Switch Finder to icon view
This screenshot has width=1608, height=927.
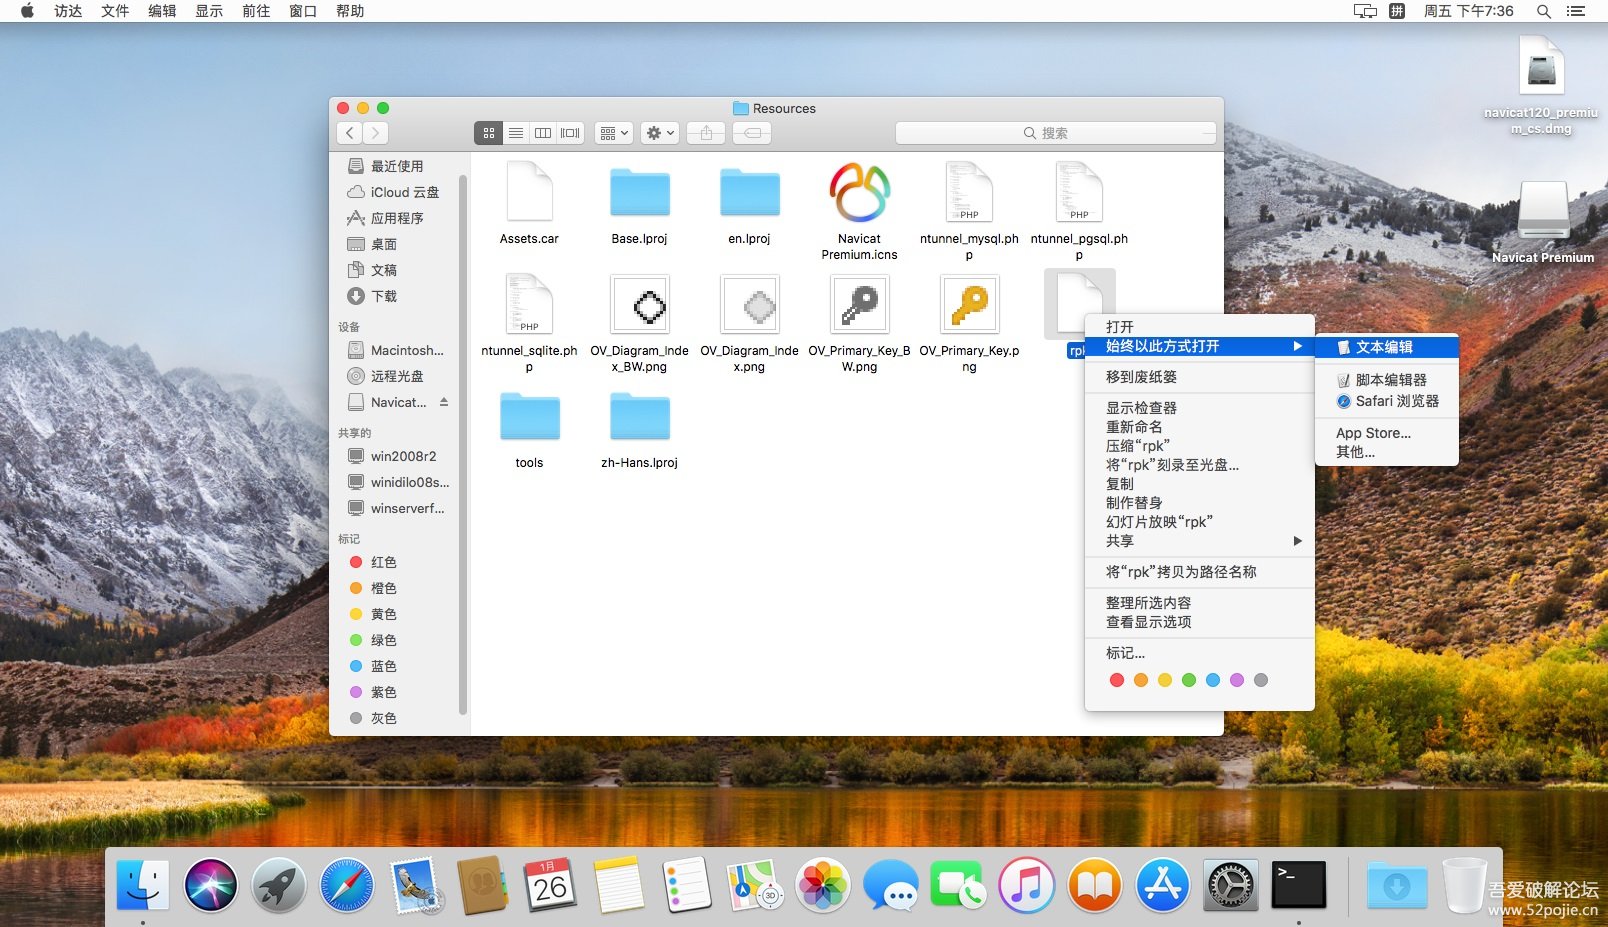[488, 133]
